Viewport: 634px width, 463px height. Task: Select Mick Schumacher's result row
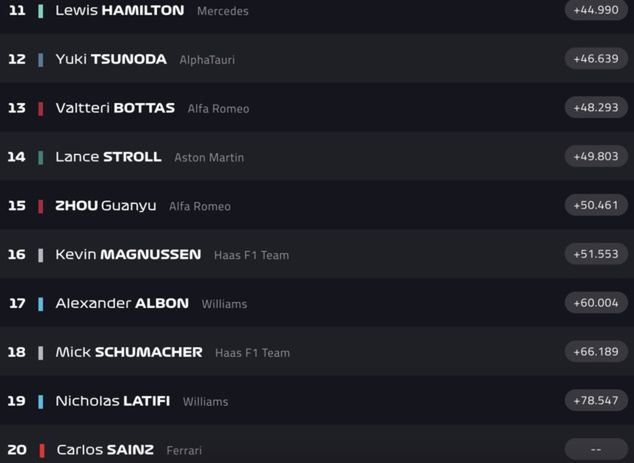click(129, 352)
